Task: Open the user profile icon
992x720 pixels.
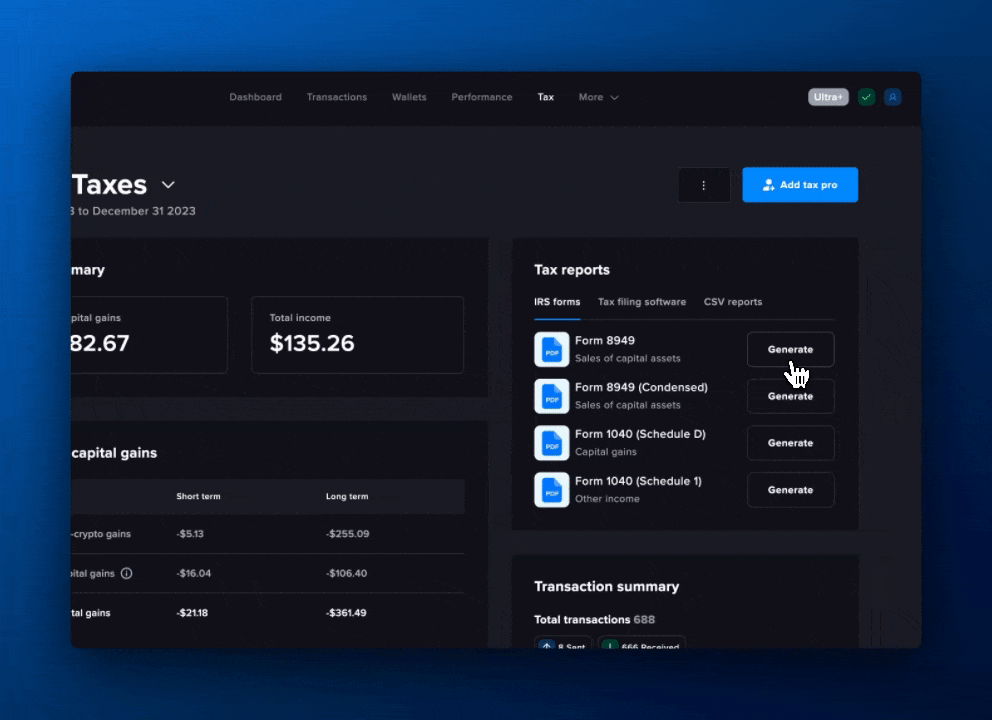Action: 893,97
